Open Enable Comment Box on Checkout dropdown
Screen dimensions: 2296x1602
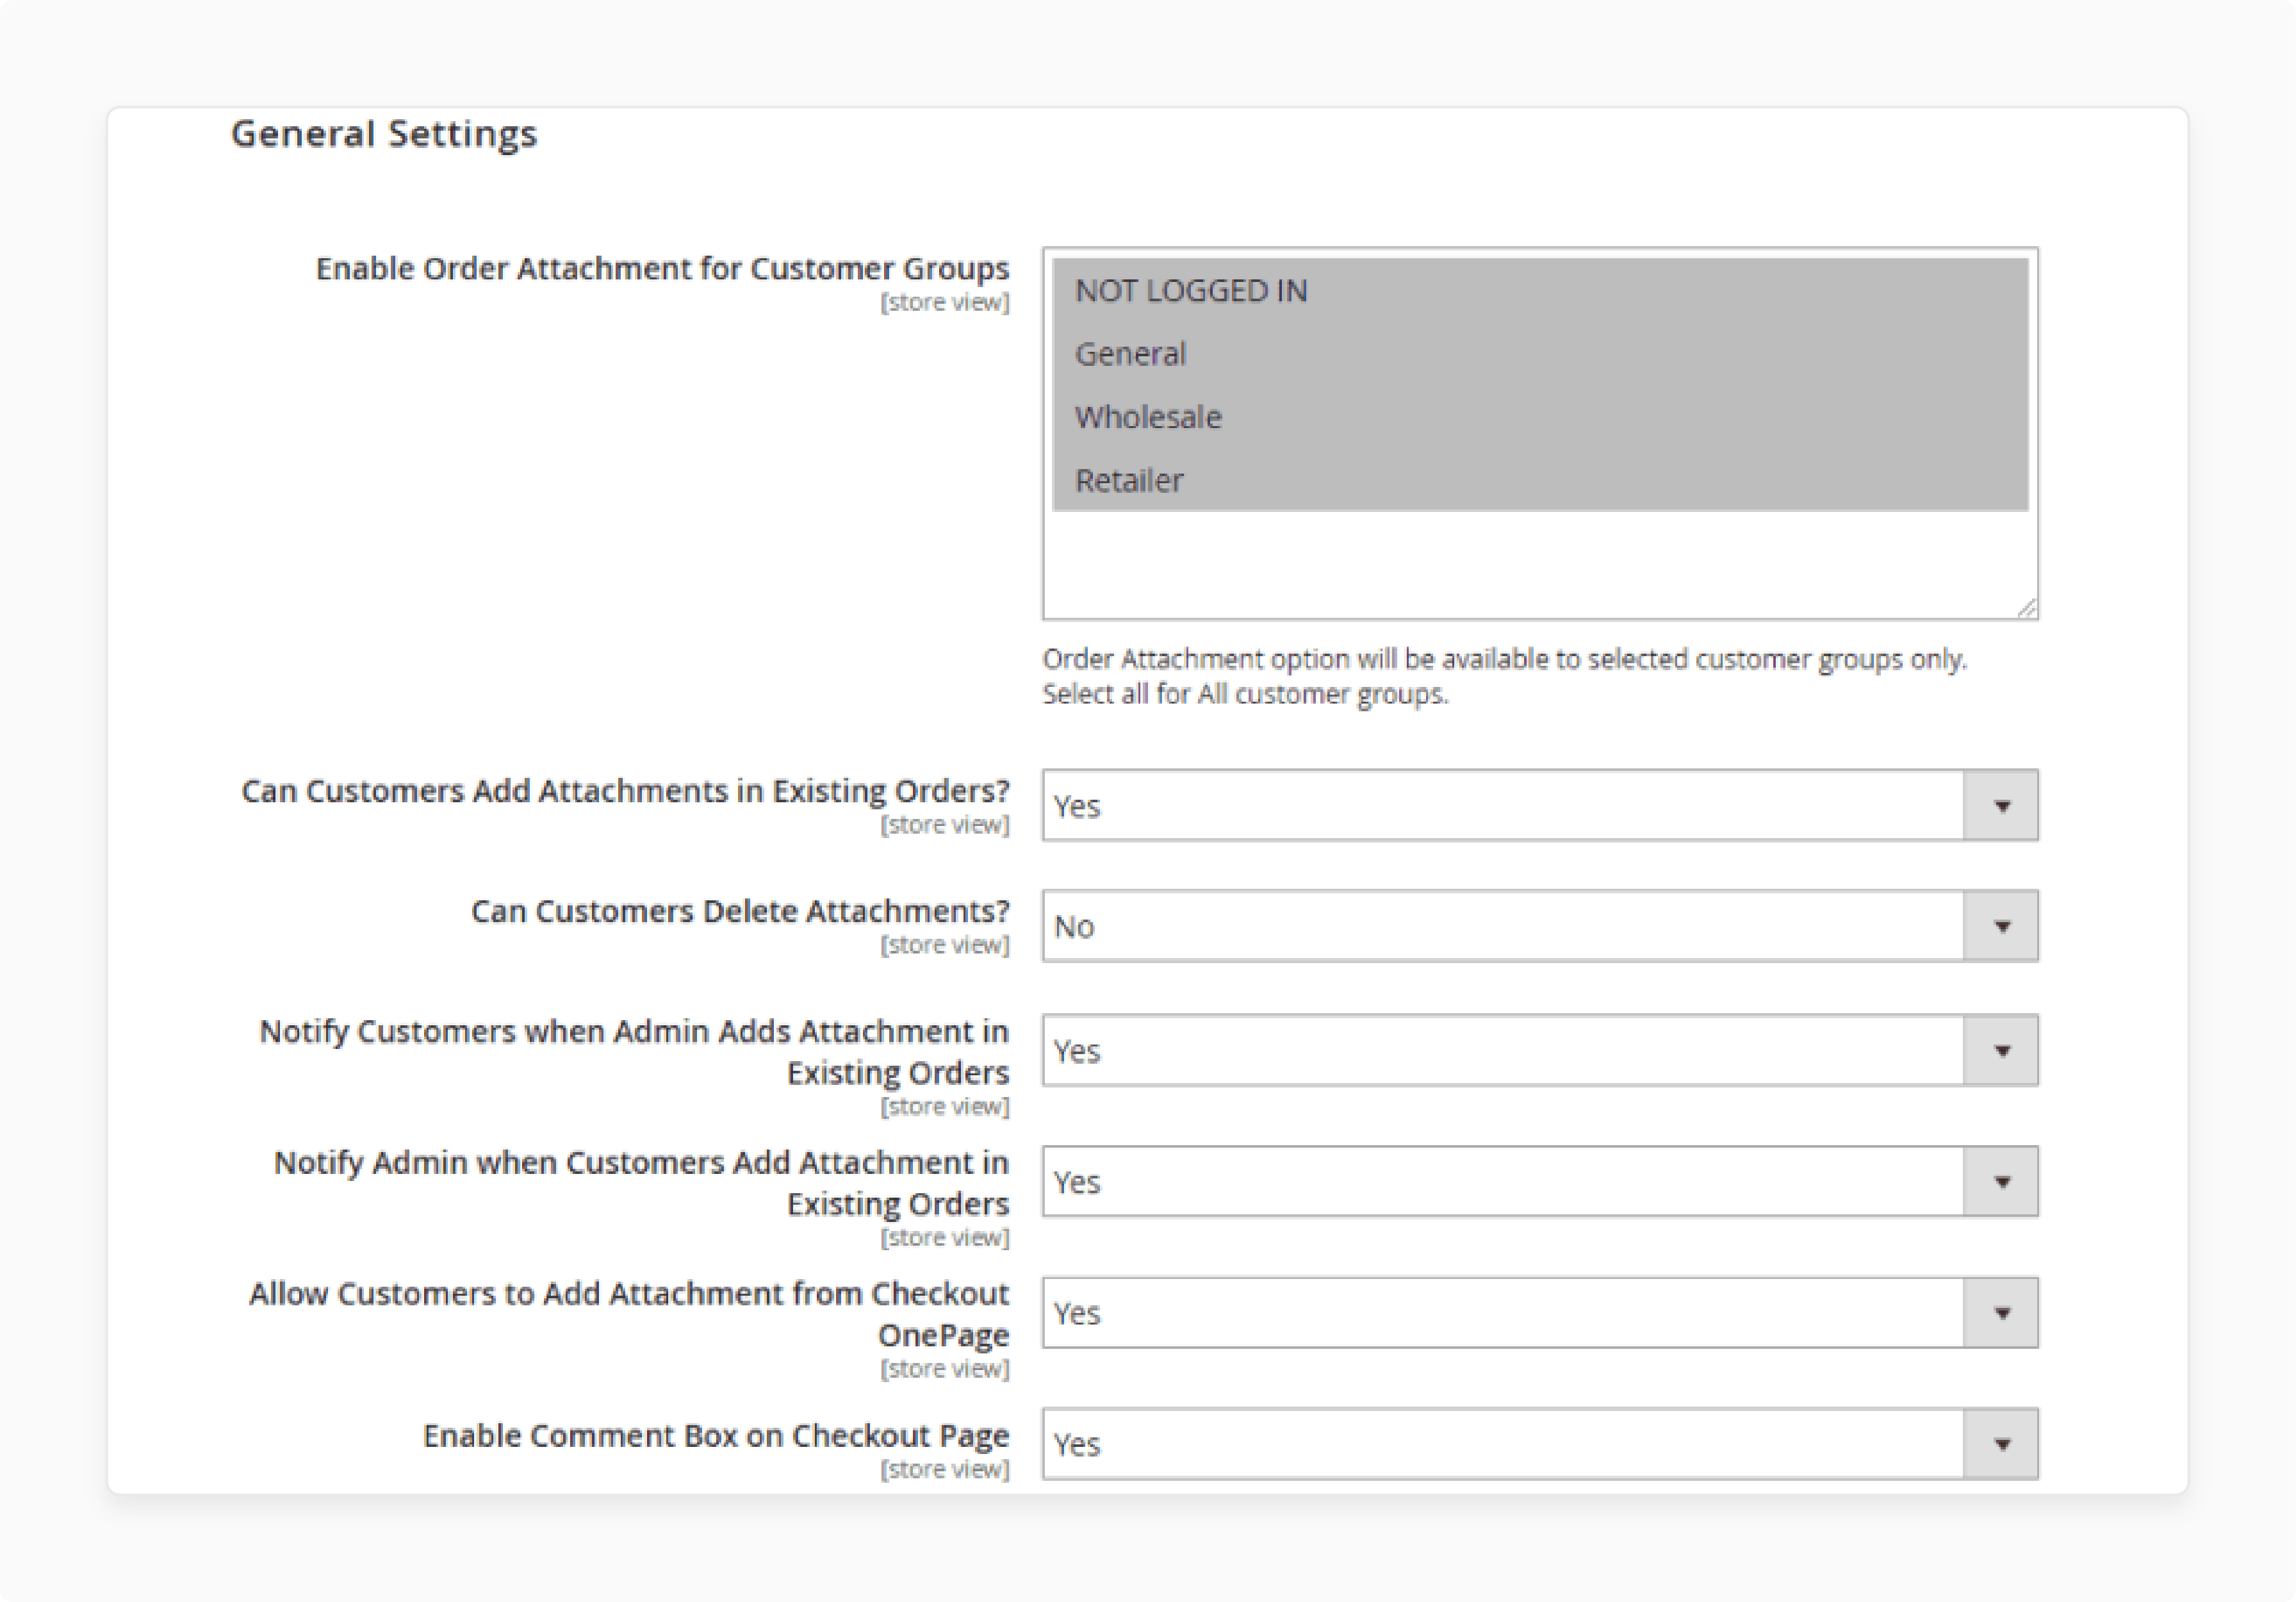1540,1443
